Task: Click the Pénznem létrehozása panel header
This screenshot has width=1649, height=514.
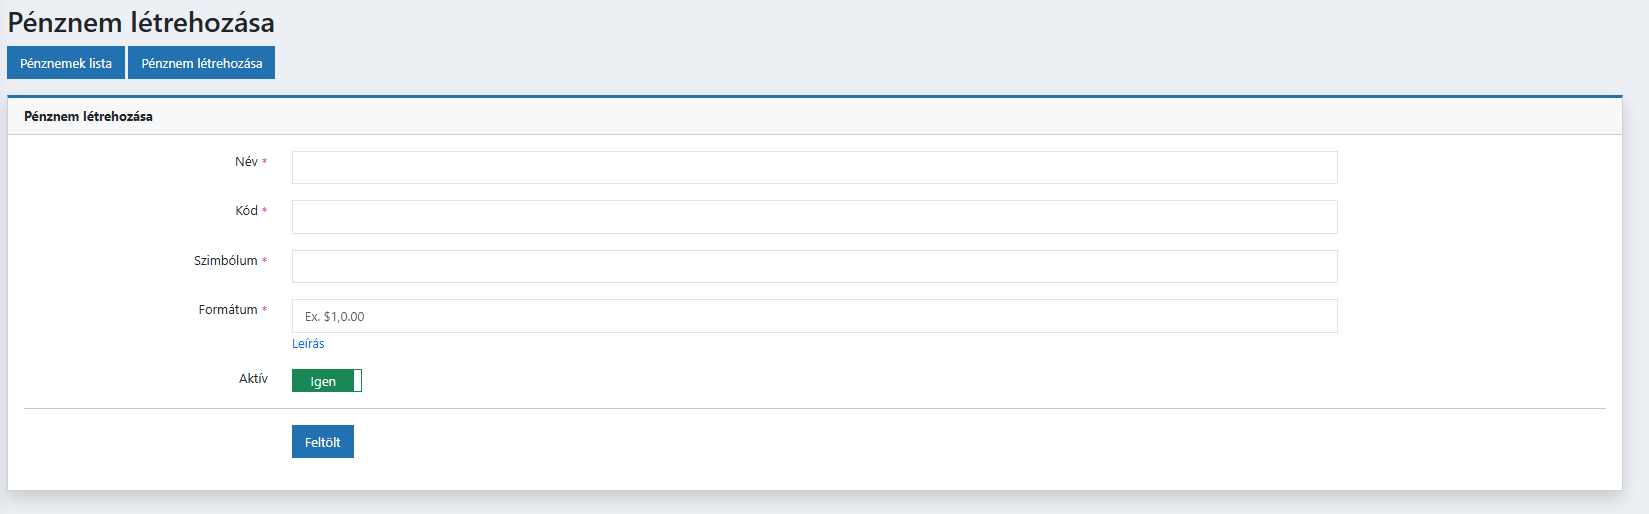Action: (x=88, y=117)
